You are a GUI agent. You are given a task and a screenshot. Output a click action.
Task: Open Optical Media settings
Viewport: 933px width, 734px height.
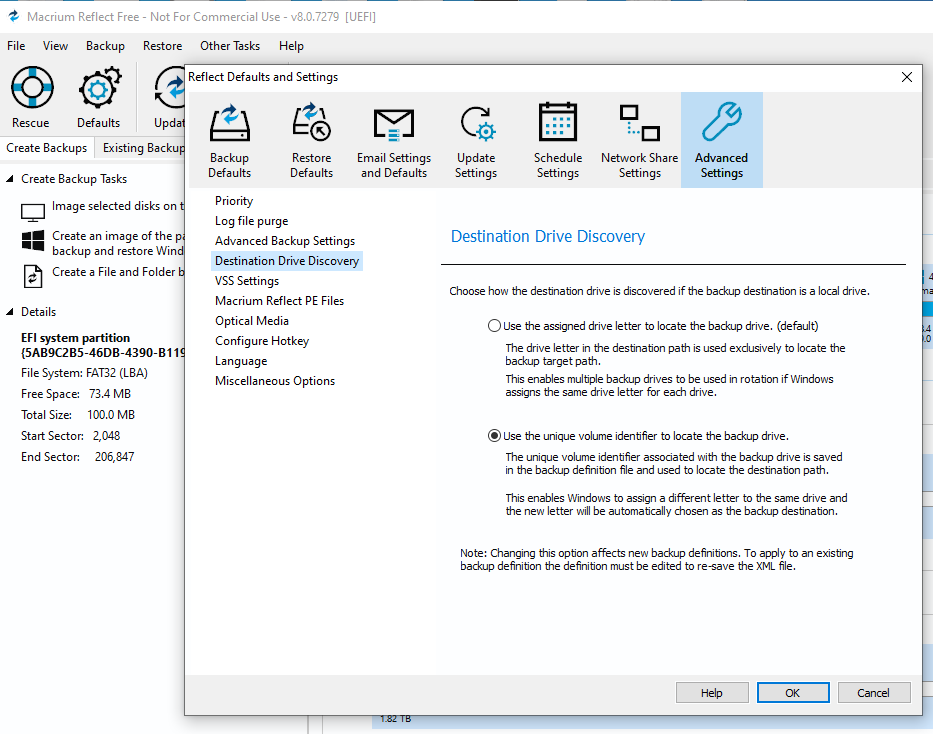[252, 321]
